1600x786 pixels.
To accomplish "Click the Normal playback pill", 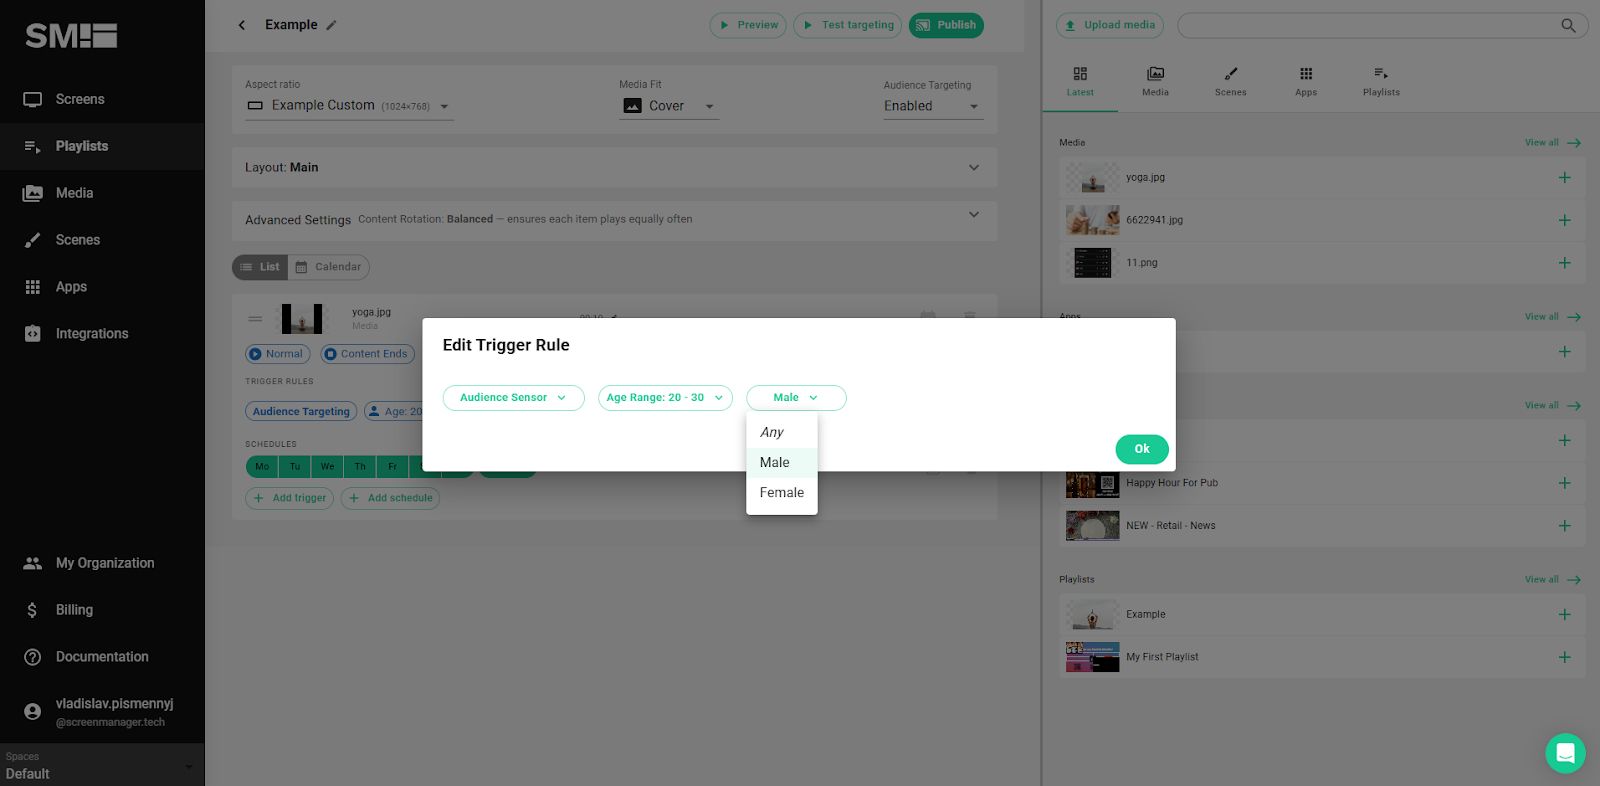I will (x=277, y=354).
